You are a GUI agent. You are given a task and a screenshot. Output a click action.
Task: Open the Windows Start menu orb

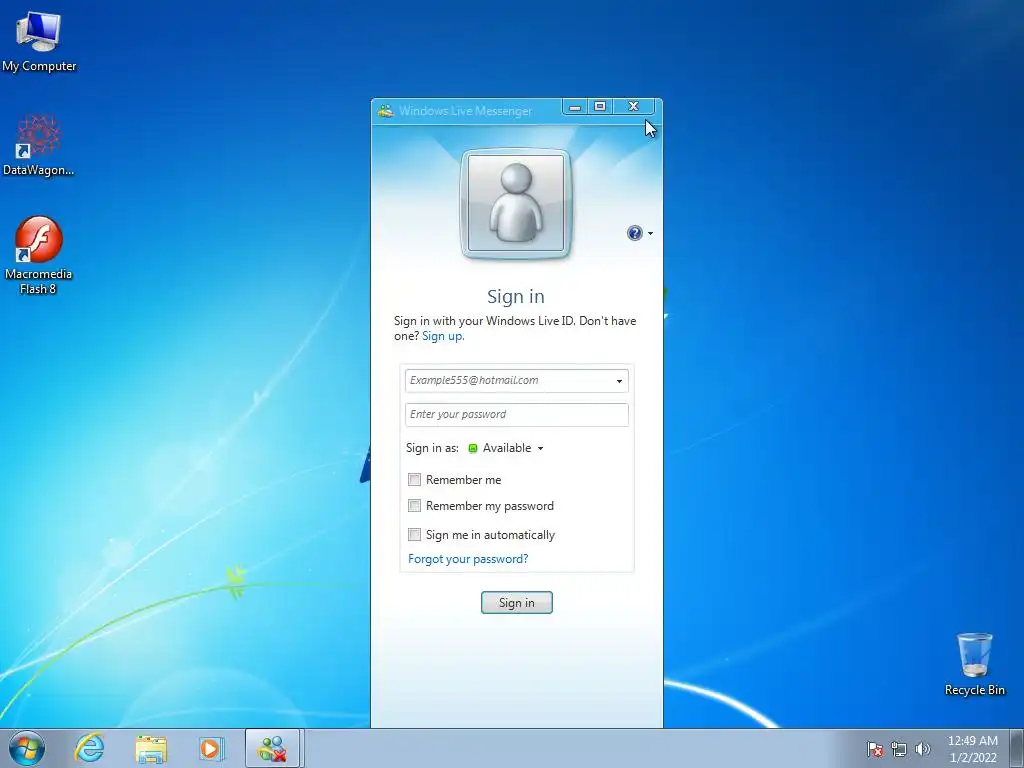point(27,748)
